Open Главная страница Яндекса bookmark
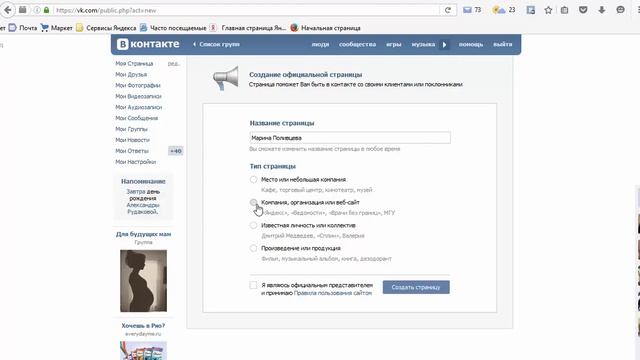The height and width of the screenshot is (360, 640). coord(248,28)
